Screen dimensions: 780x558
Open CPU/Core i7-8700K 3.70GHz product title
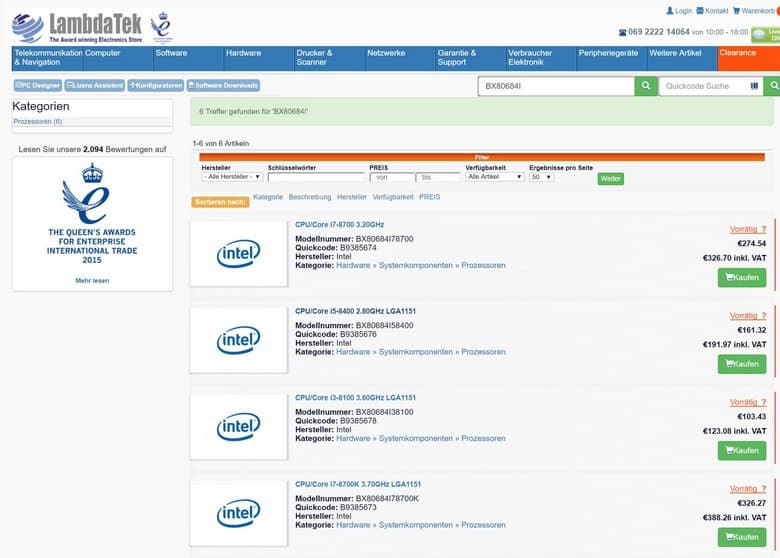[358, 484]
